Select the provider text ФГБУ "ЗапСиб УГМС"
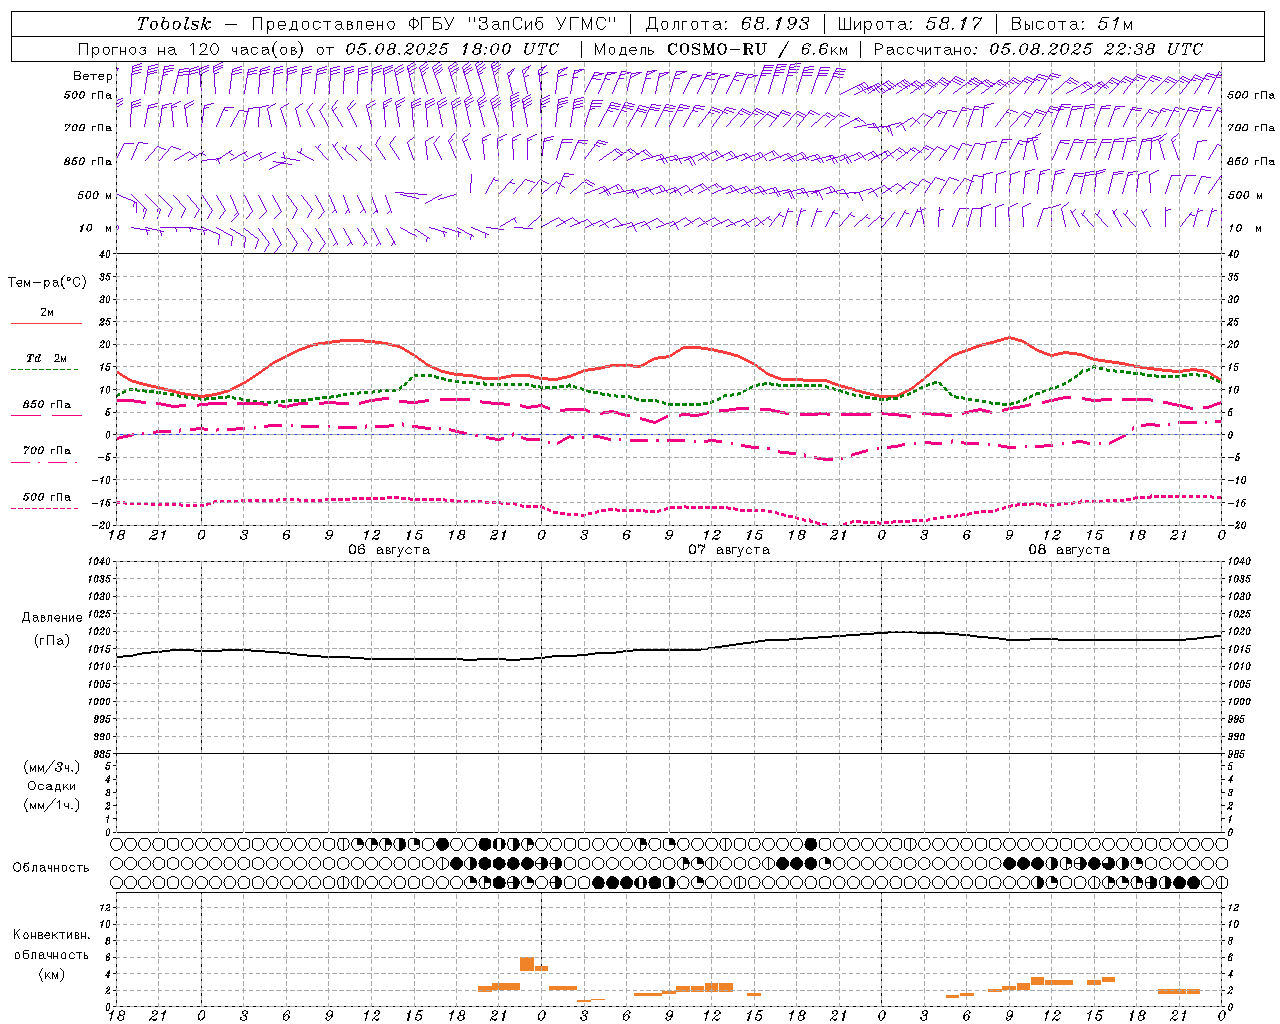This screenshot has width=1280, height=1024. 513,24
